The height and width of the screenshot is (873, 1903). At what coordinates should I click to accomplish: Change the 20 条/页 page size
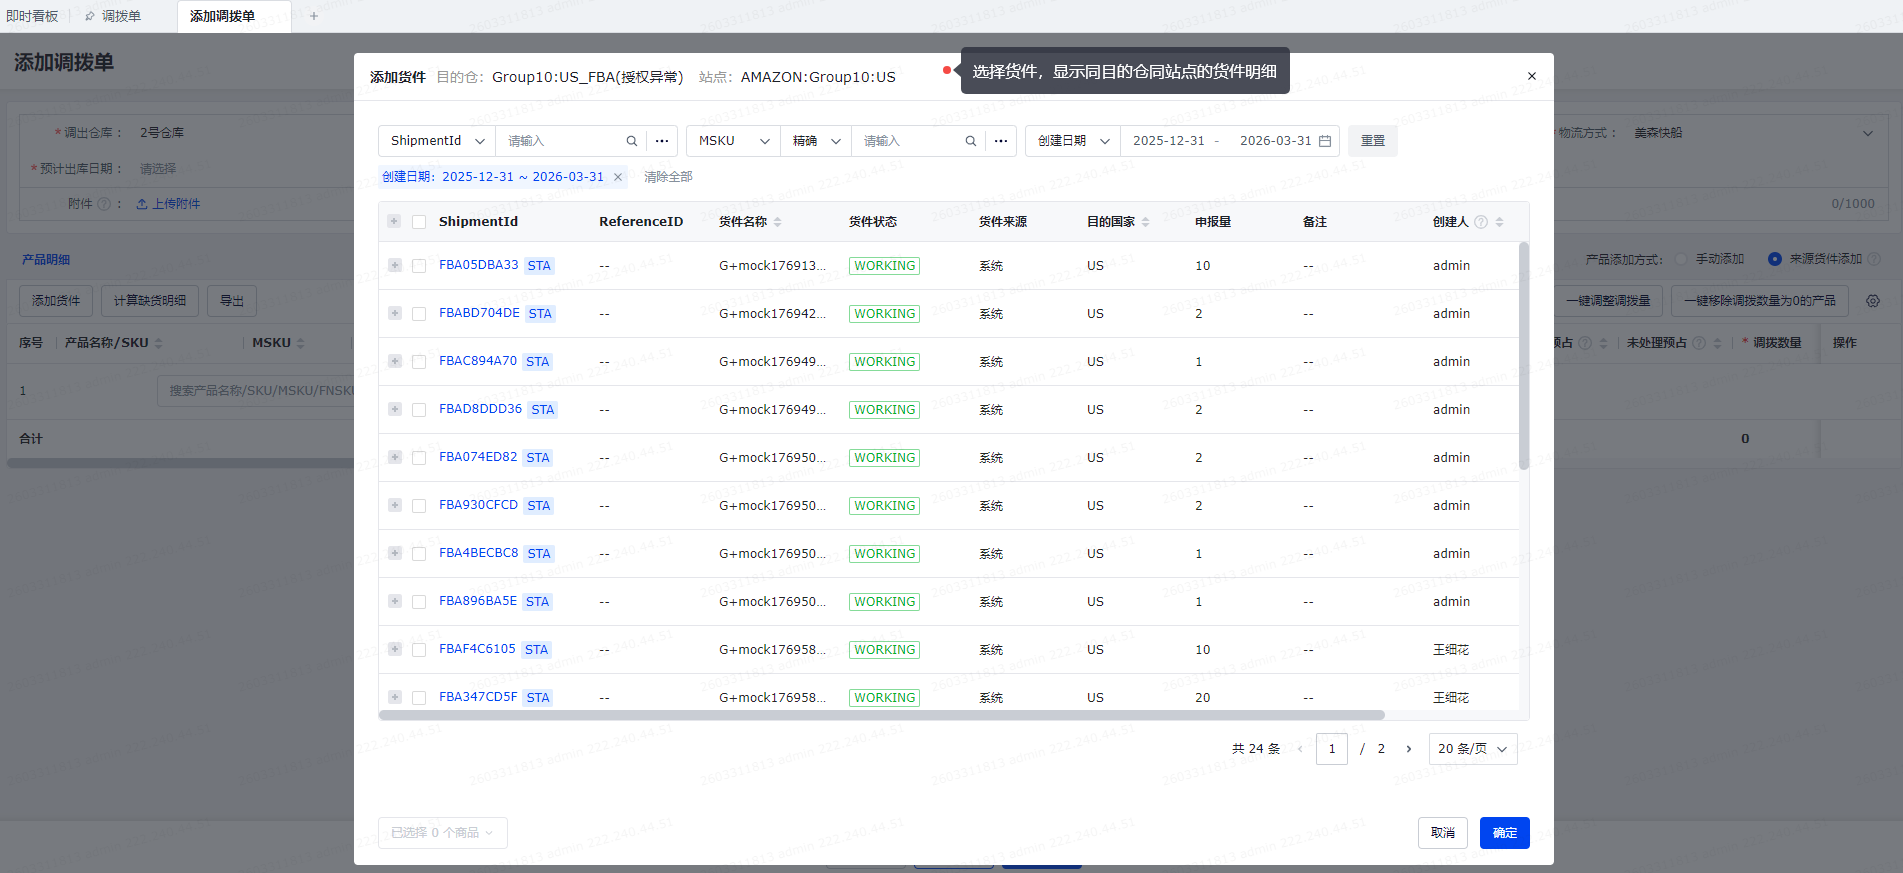[1472, 749]
